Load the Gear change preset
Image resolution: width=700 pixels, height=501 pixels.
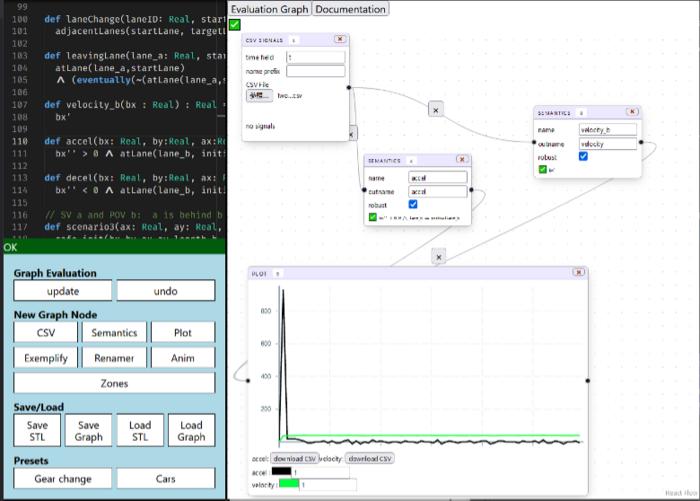[x=62, y=479]
